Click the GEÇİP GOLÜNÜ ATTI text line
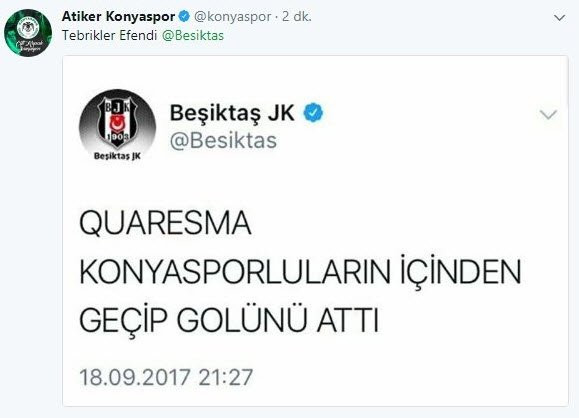 pos(229,320)
